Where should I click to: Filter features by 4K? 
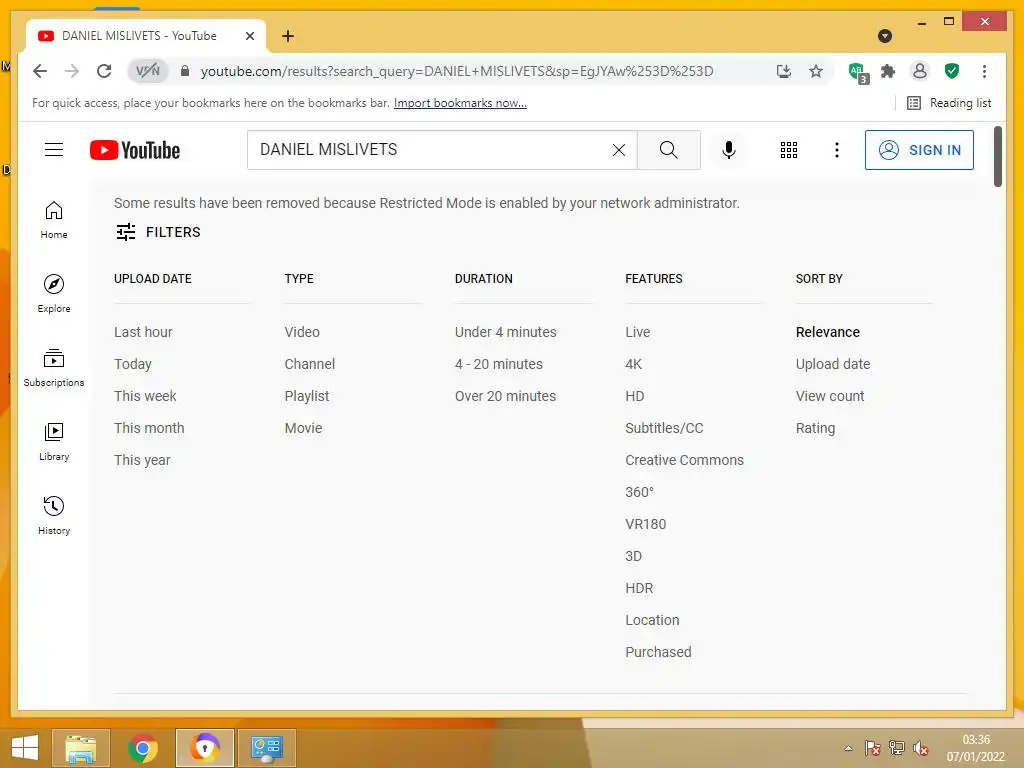point(633,364)
